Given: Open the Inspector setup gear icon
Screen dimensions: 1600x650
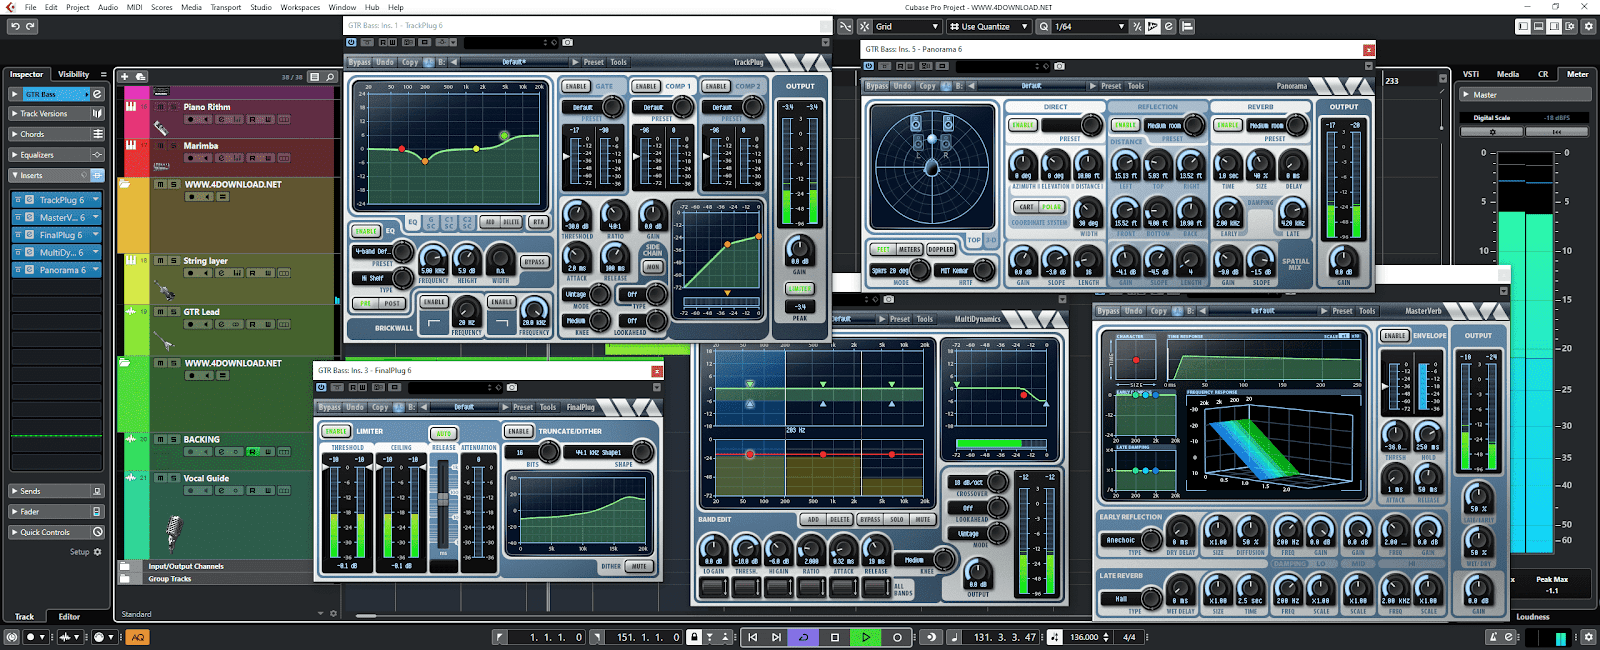Looking at the screenshot, I should 97,552.
